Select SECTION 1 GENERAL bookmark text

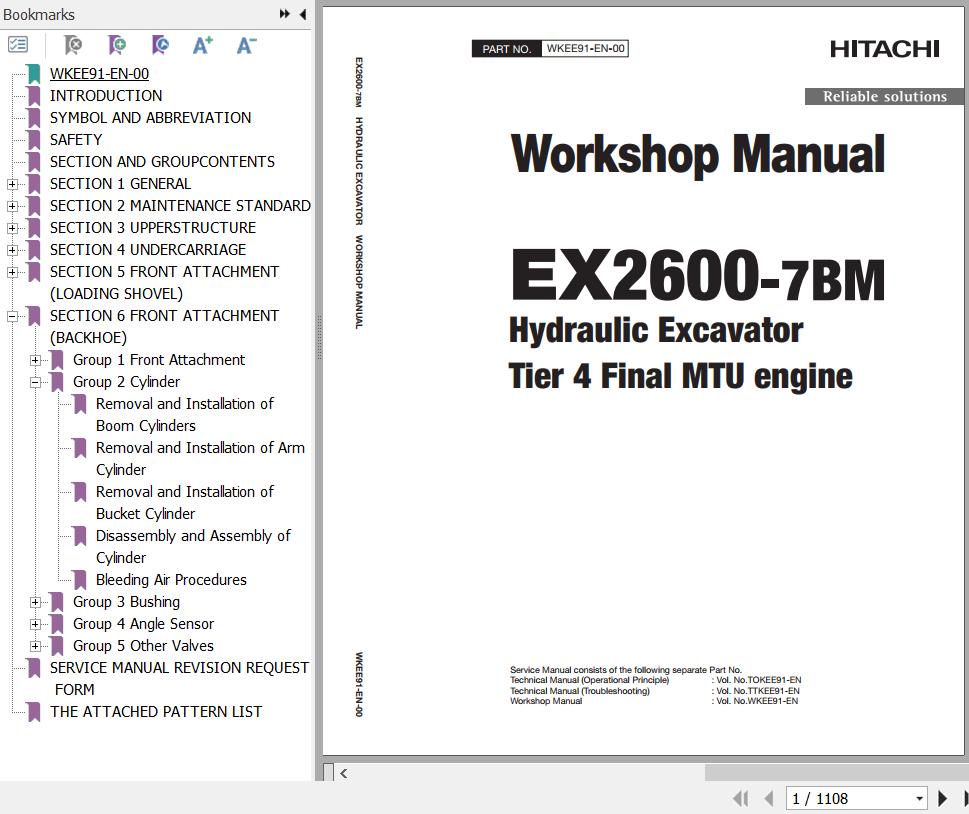tap(120, 184)
